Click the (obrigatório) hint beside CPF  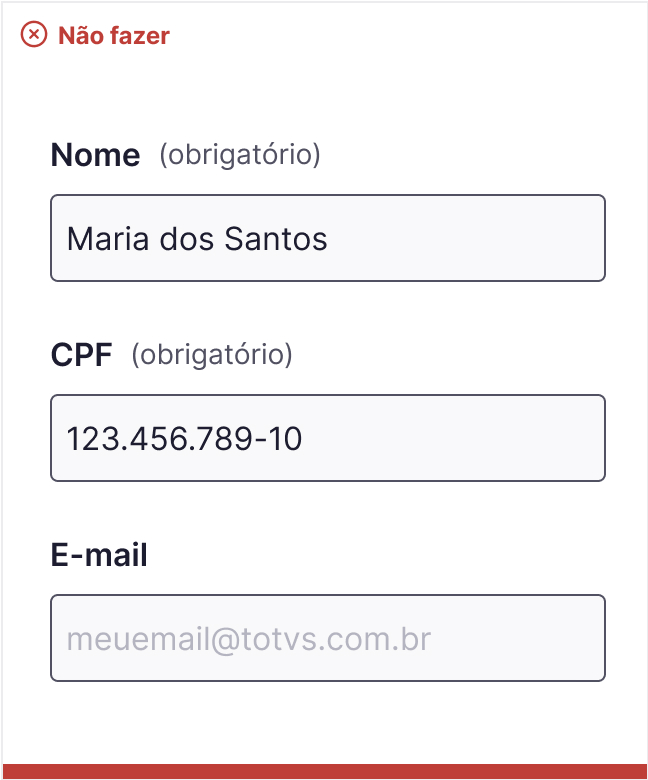click(212, 355)
